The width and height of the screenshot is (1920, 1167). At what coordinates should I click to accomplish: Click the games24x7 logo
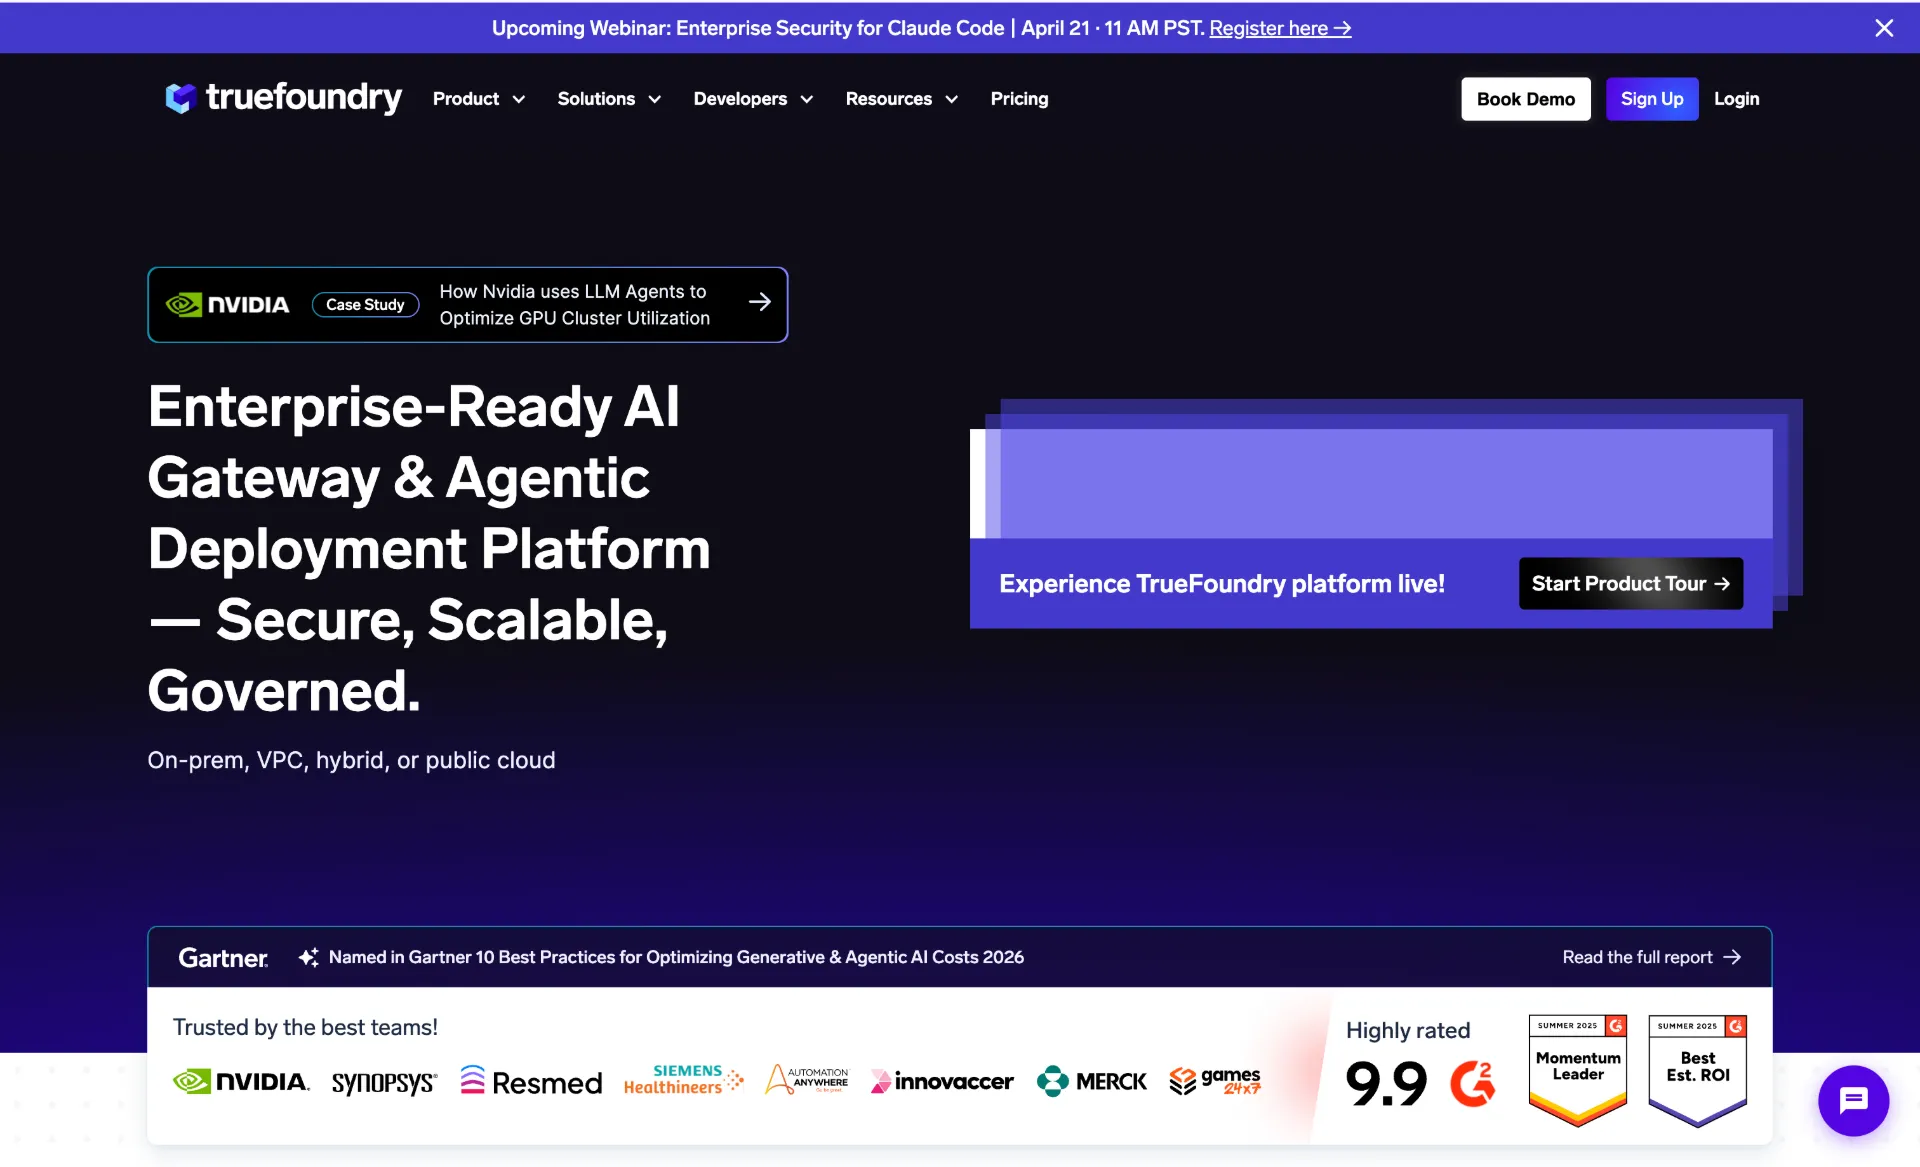(1215, 1081)
